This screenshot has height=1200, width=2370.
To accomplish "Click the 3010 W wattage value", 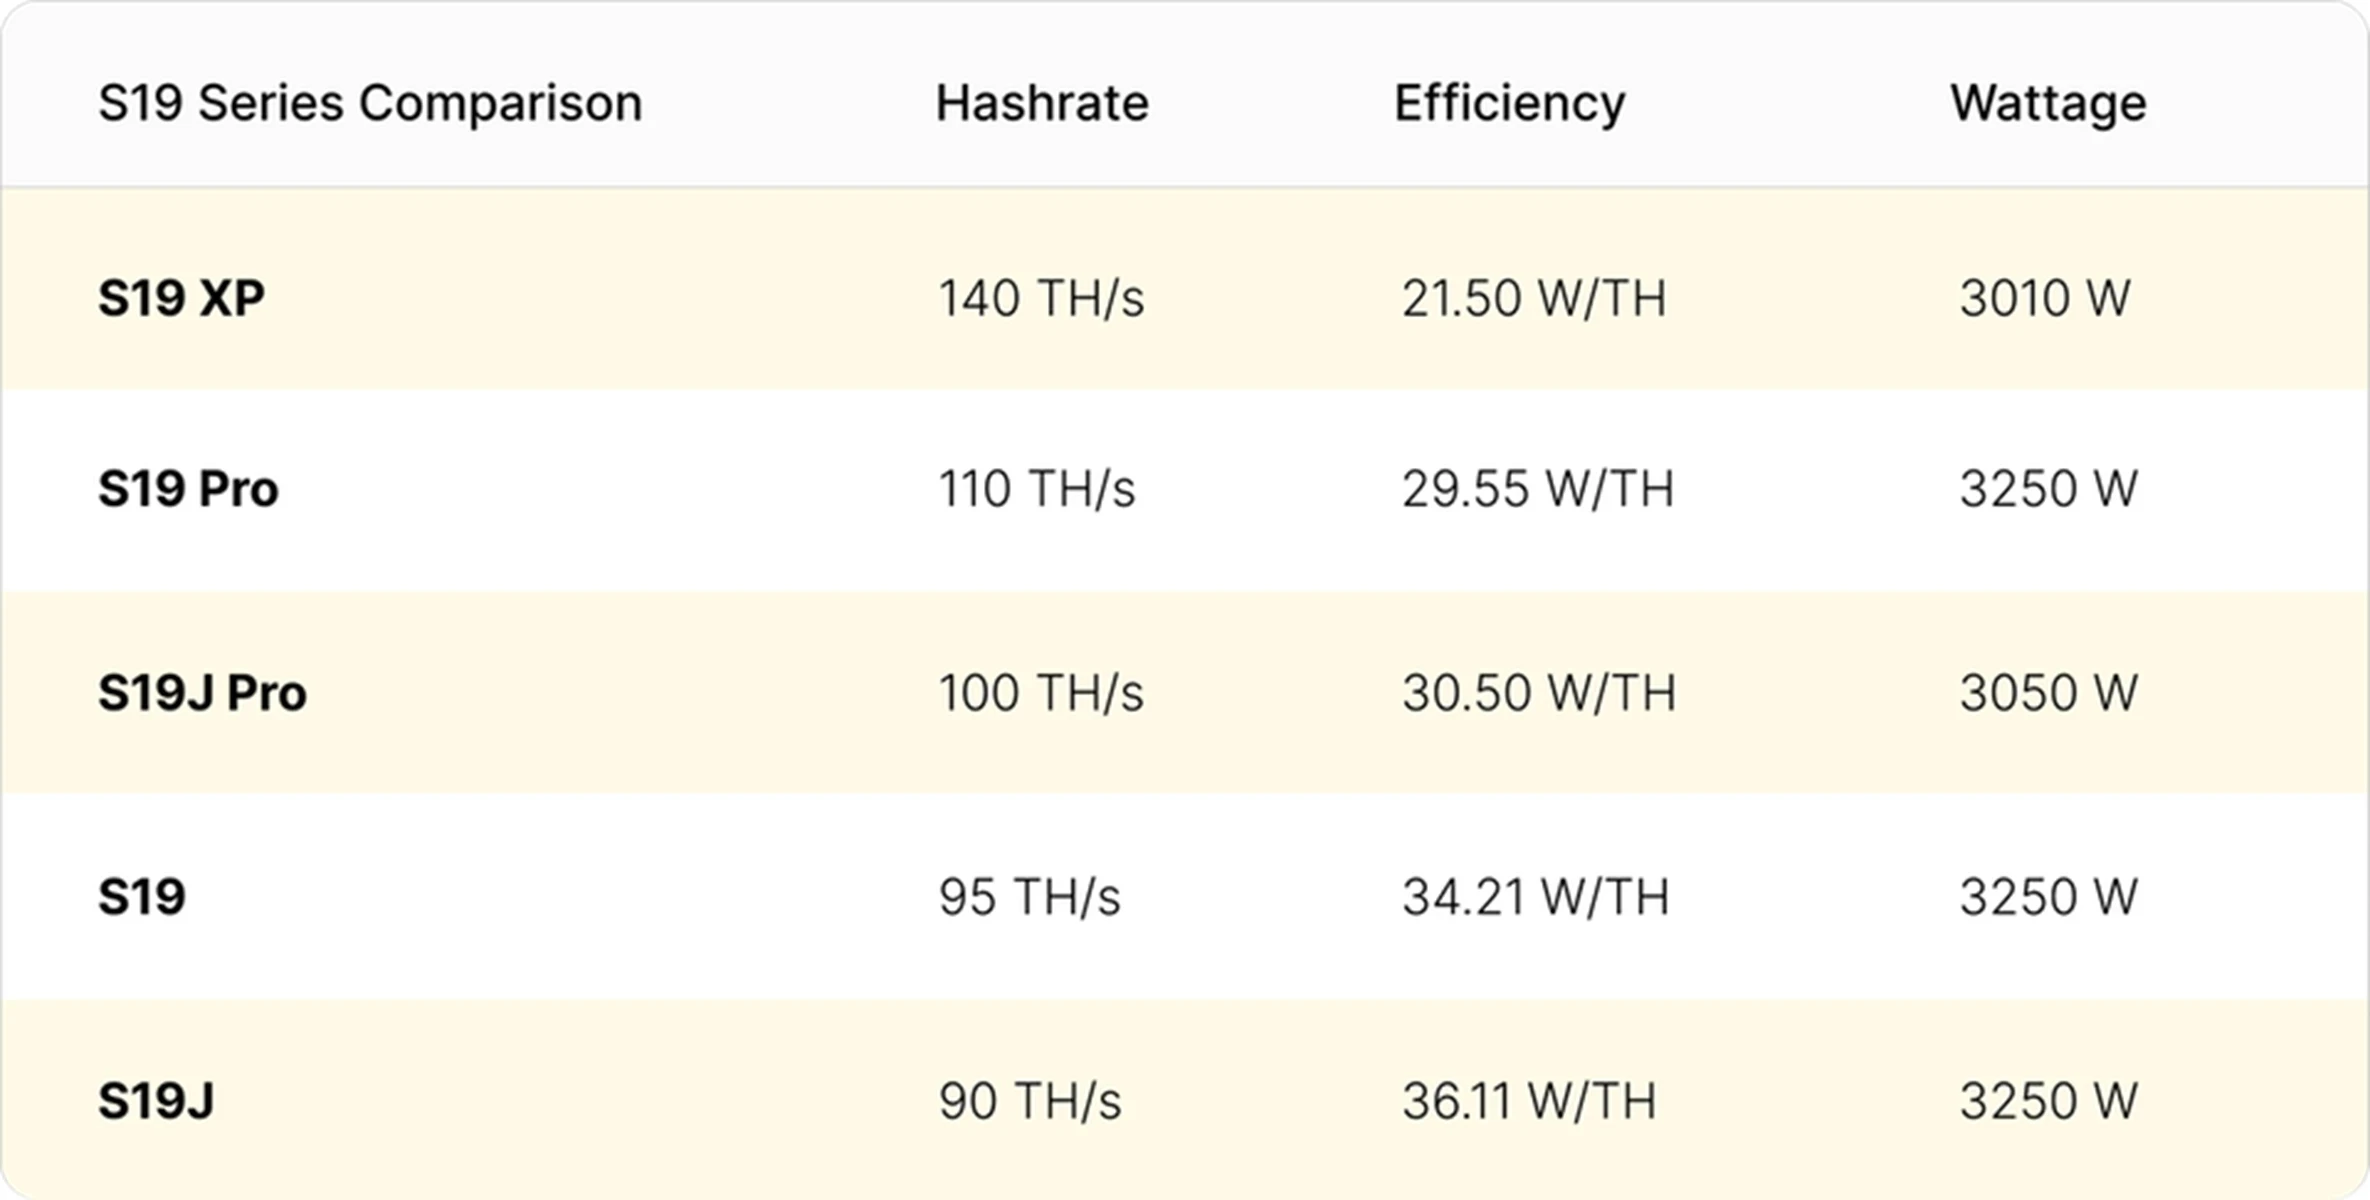I will (2045, 298).
